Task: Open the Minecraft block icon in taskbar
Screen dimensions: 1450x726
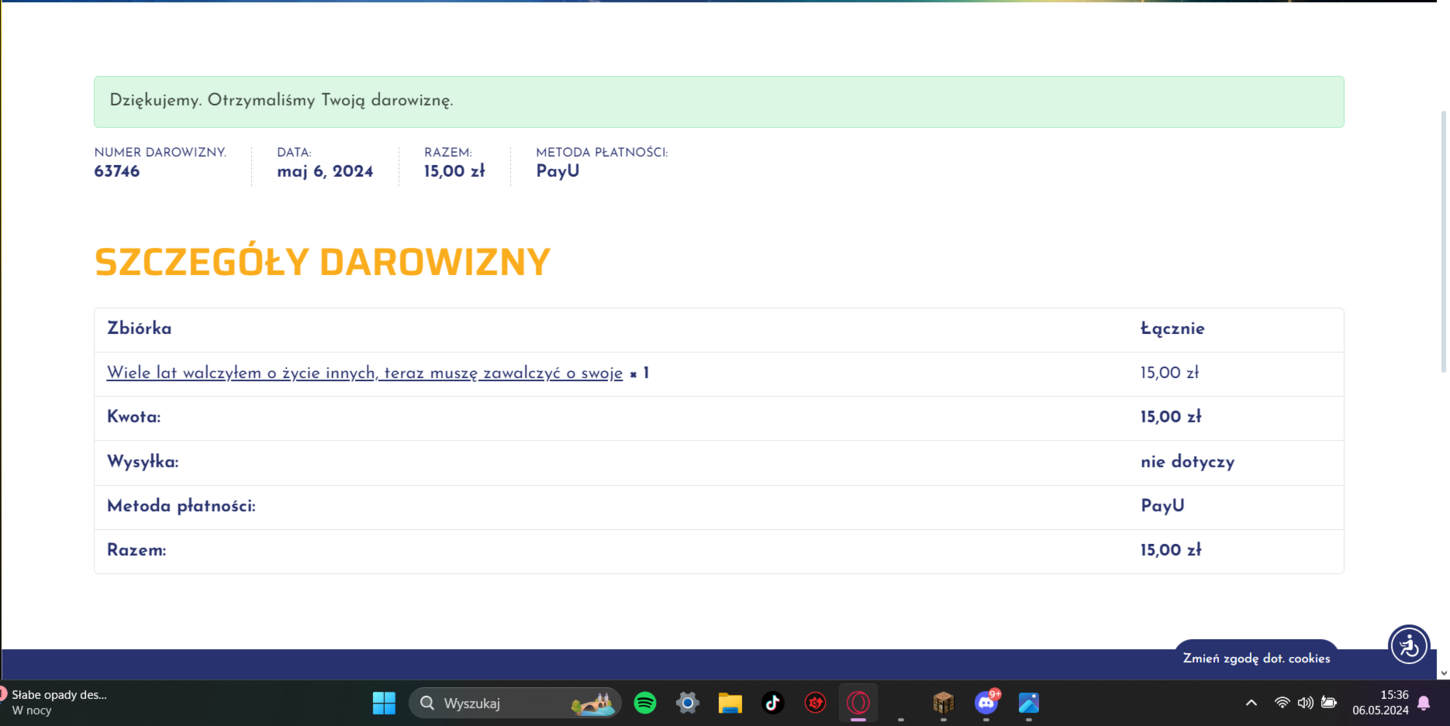Action: coord(943,703)
